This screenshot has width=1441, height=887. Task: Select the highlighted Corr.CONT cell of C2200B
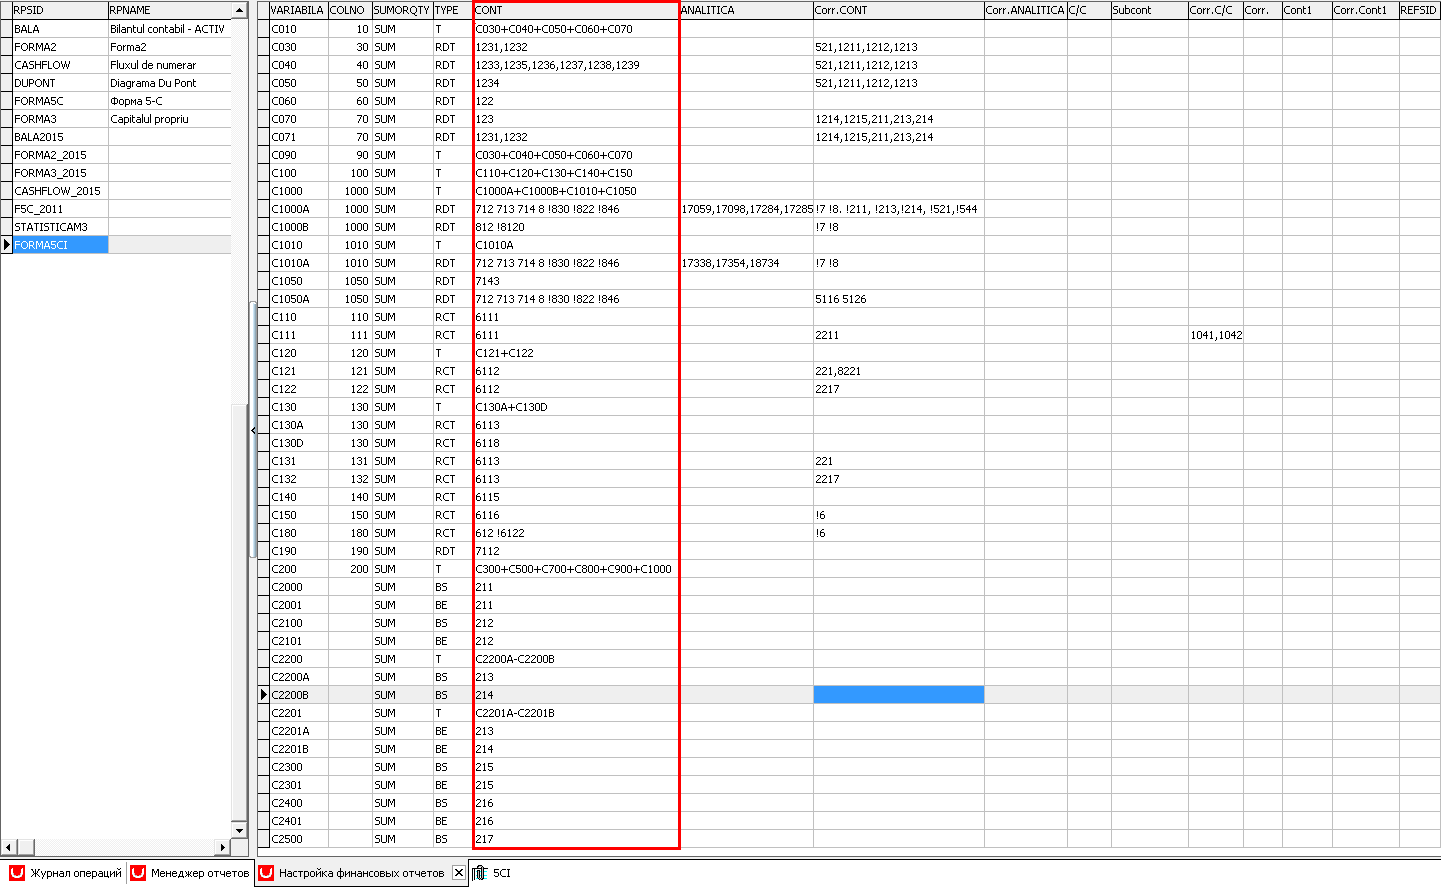point(898,695)
